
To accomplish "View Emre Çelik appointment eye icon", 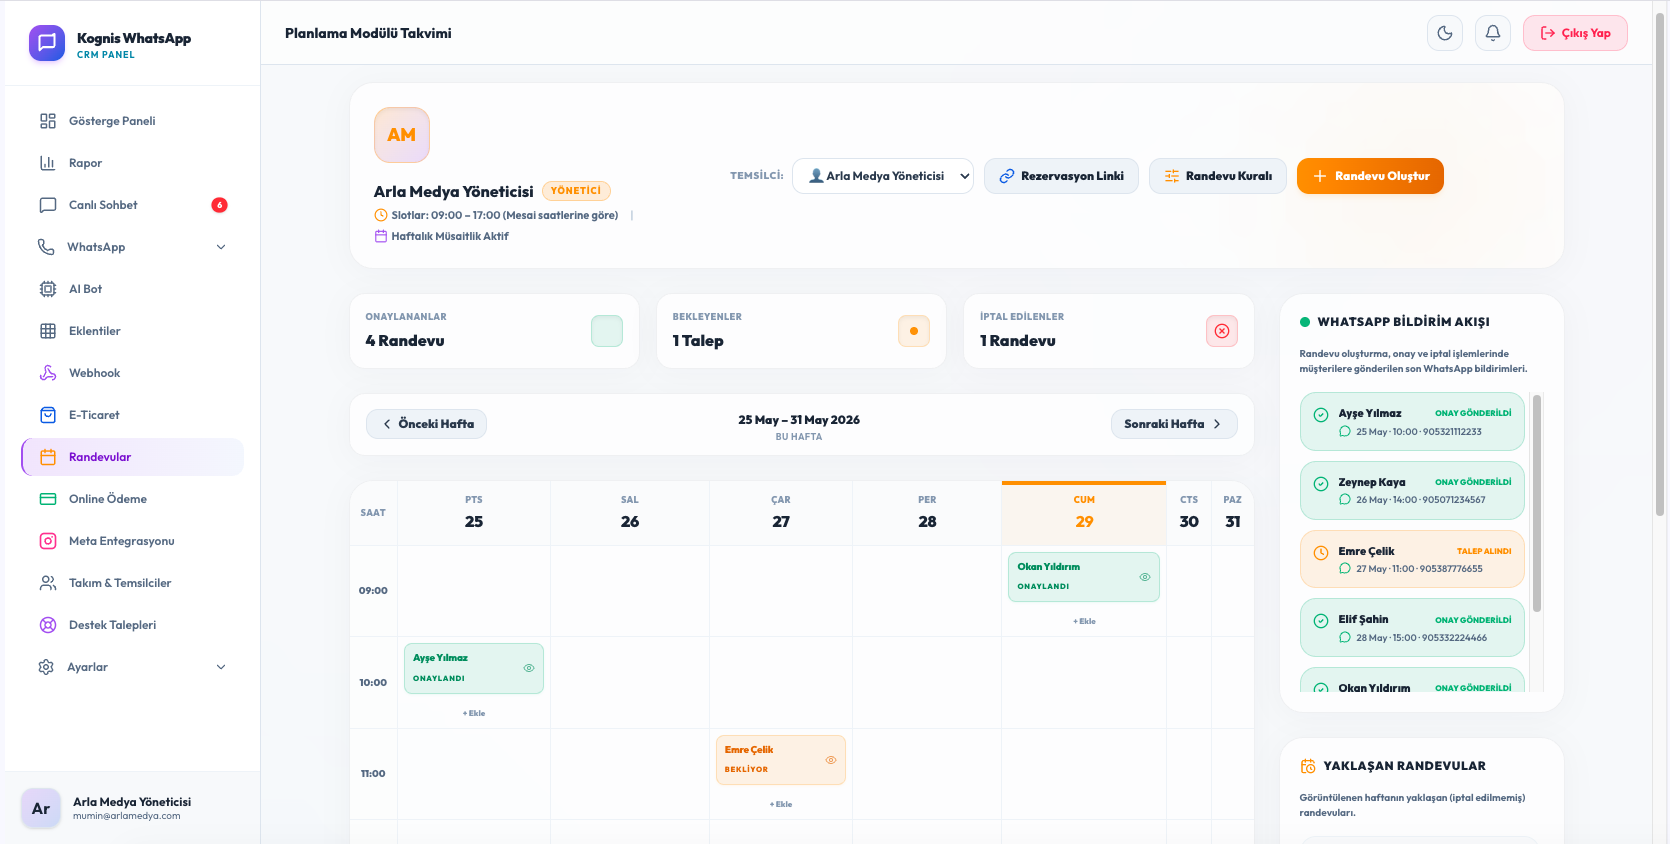I will 831,760.
